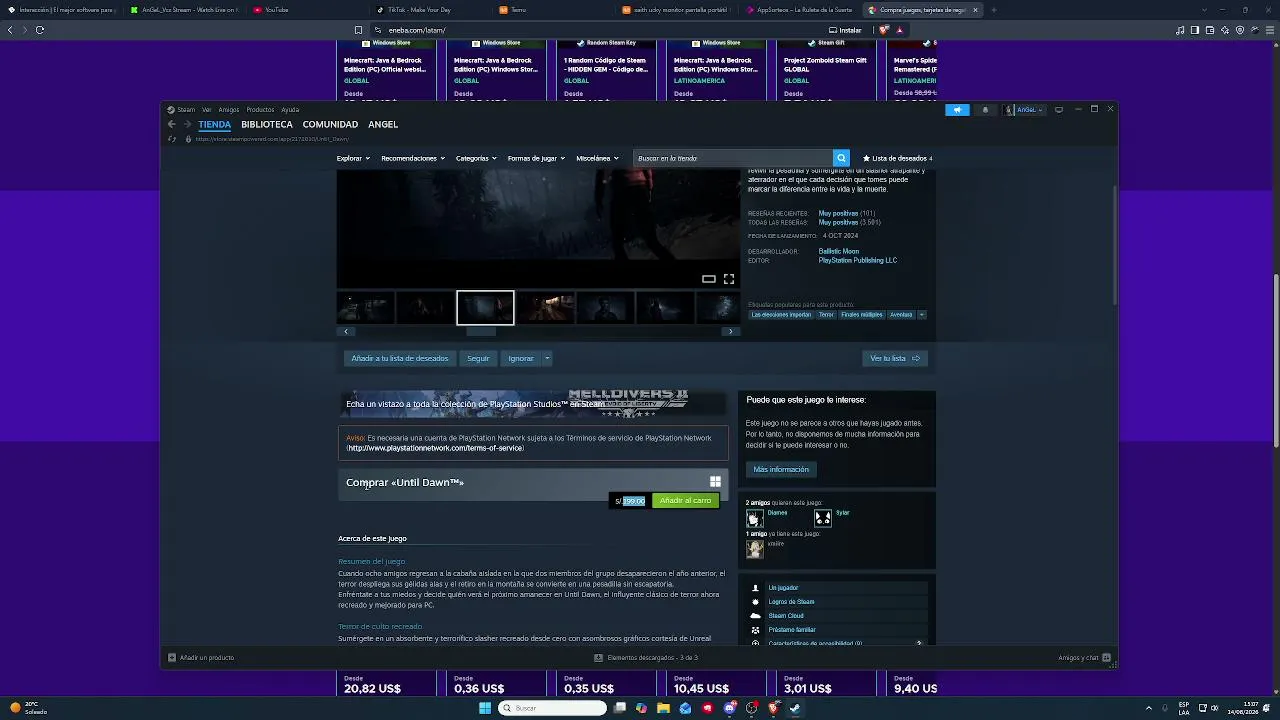Click the Ignorar button
The width and height of the screenshot is (1280, 720).
521,358
